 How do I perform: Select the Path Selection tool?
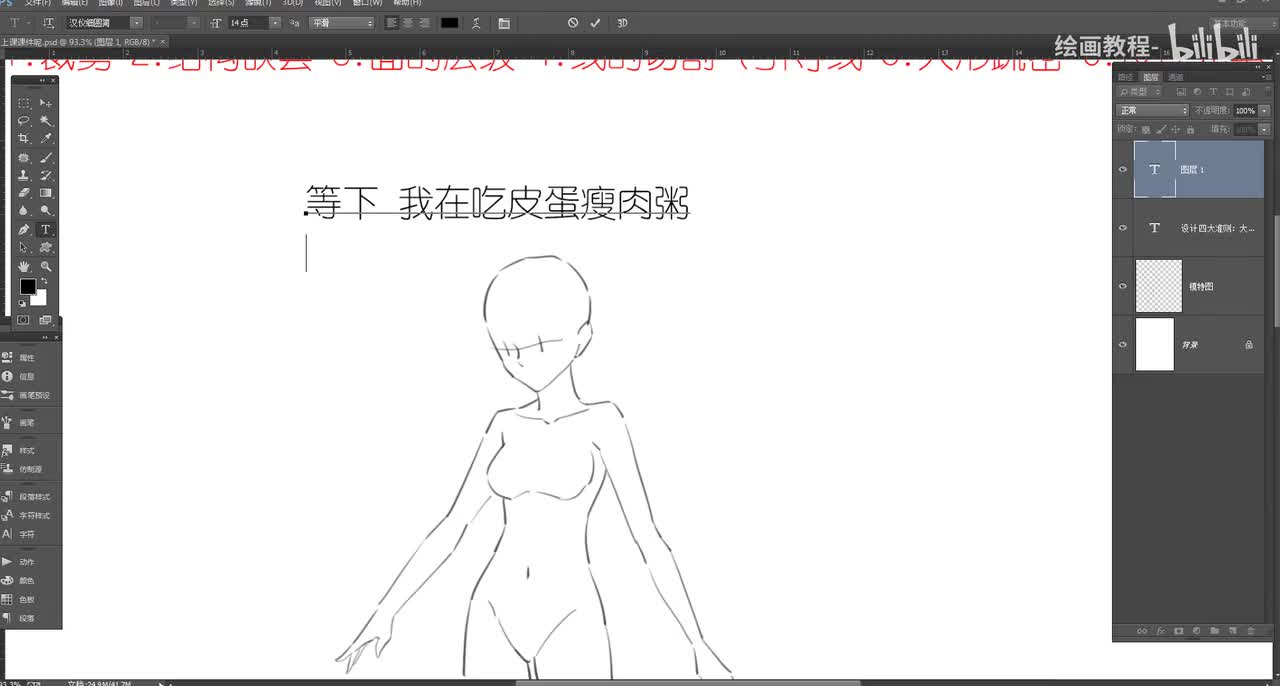pyautogui.click(x=24, y=248)
